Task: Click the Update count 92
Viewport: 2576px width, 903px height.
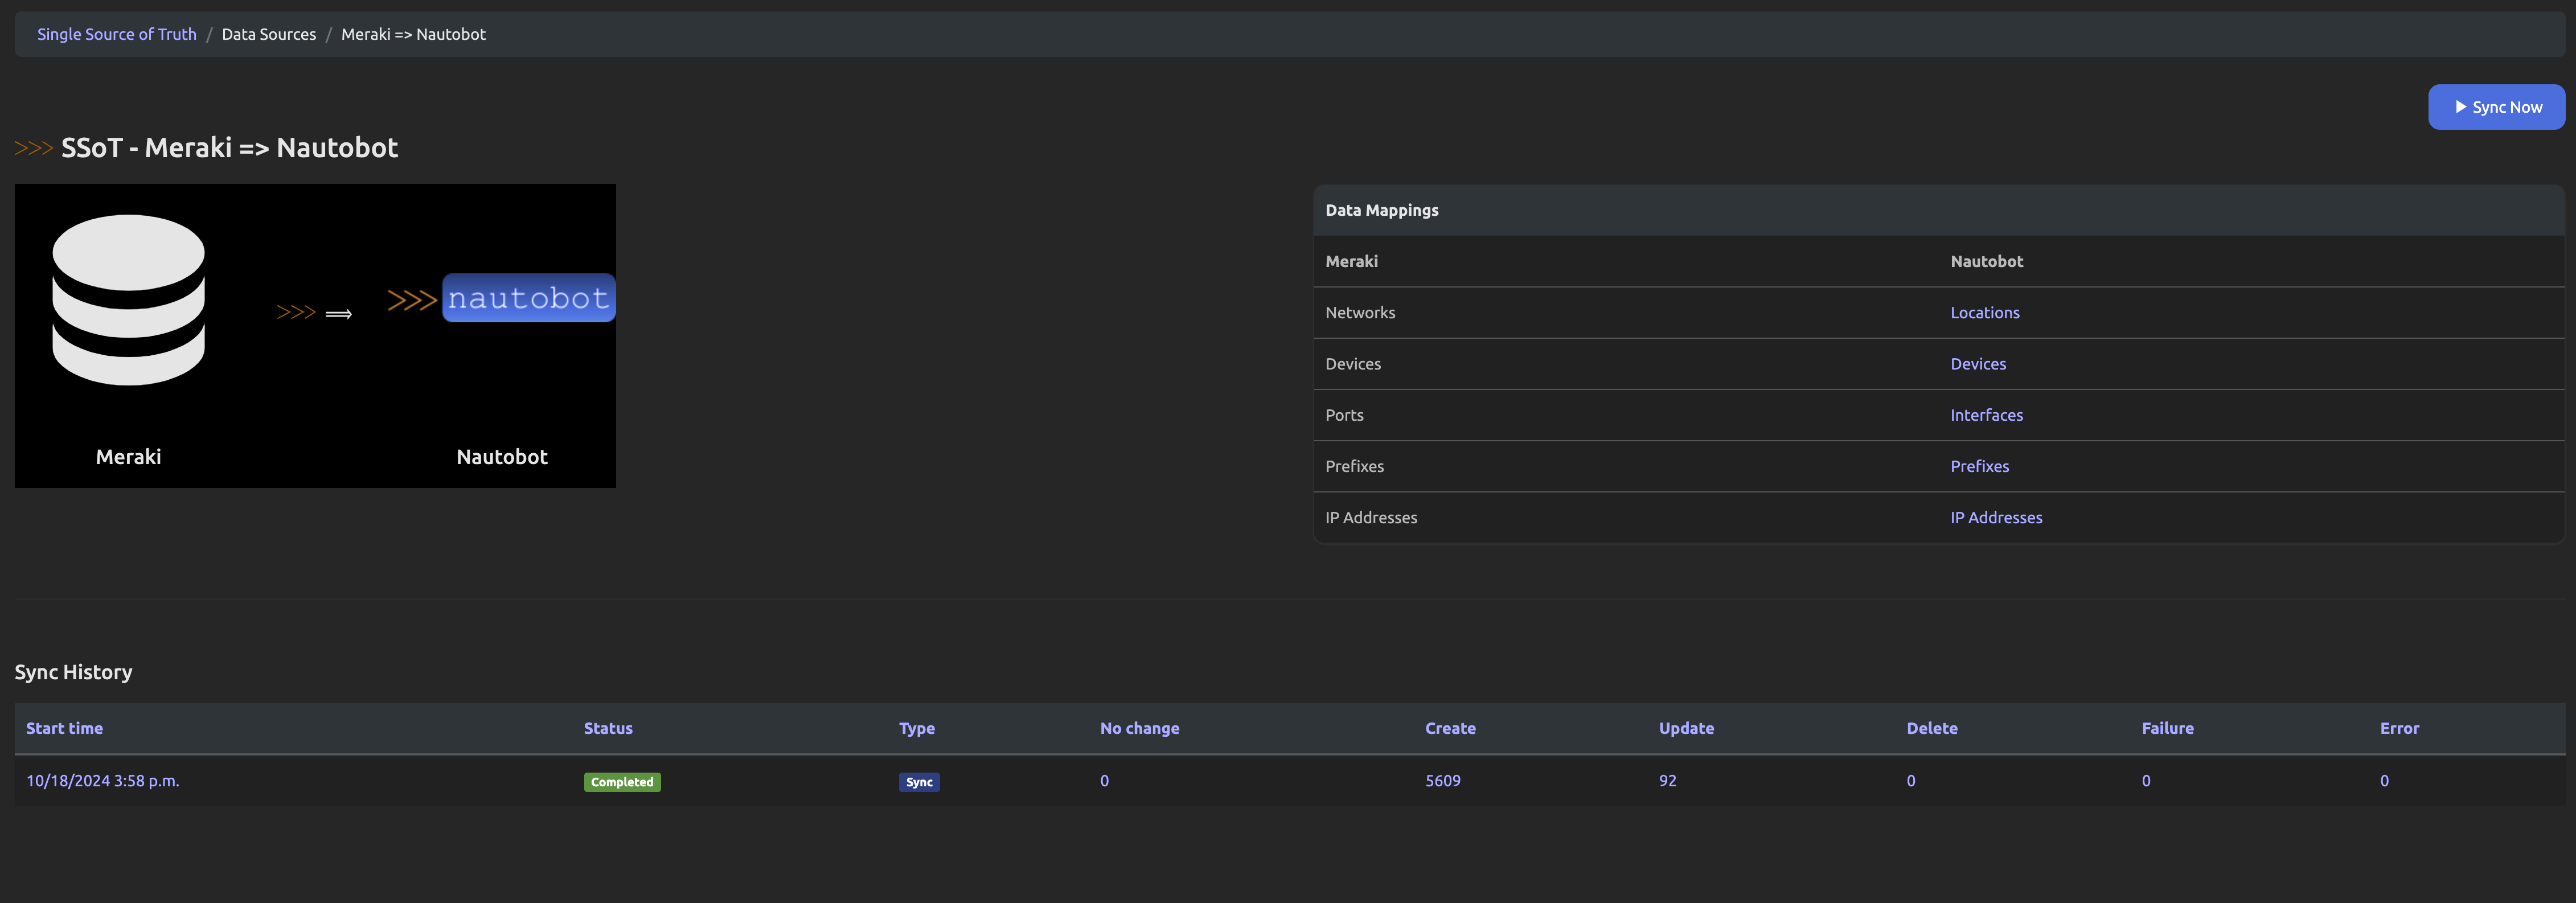Action: (1667, 781)
